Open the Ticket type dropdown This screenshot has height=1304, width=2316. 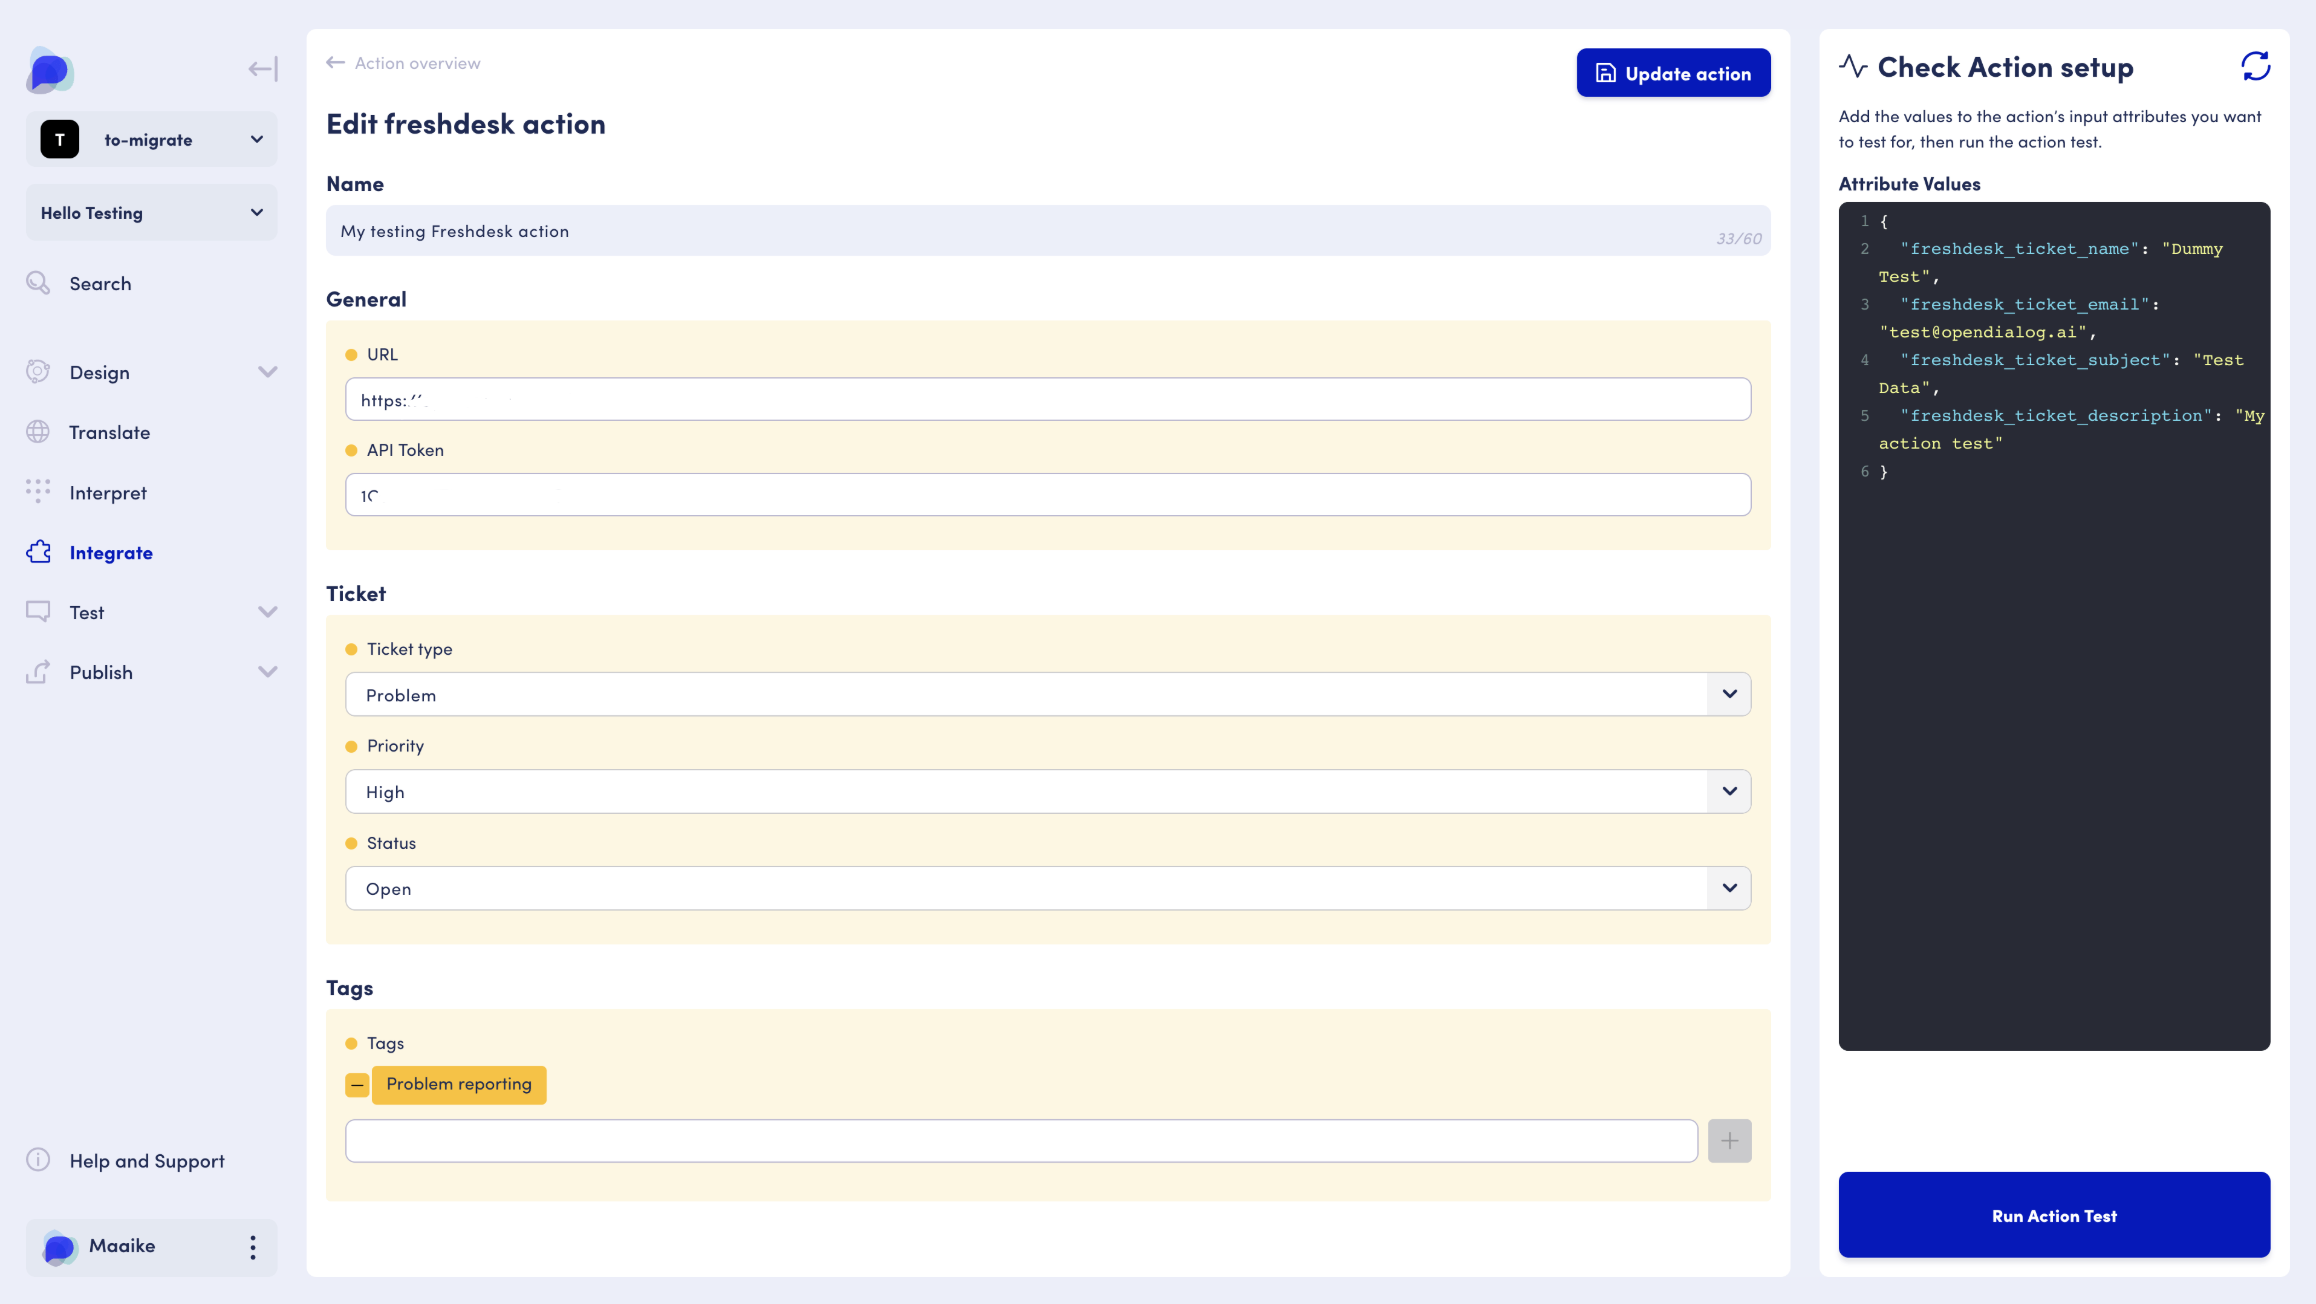(1047, 695)
